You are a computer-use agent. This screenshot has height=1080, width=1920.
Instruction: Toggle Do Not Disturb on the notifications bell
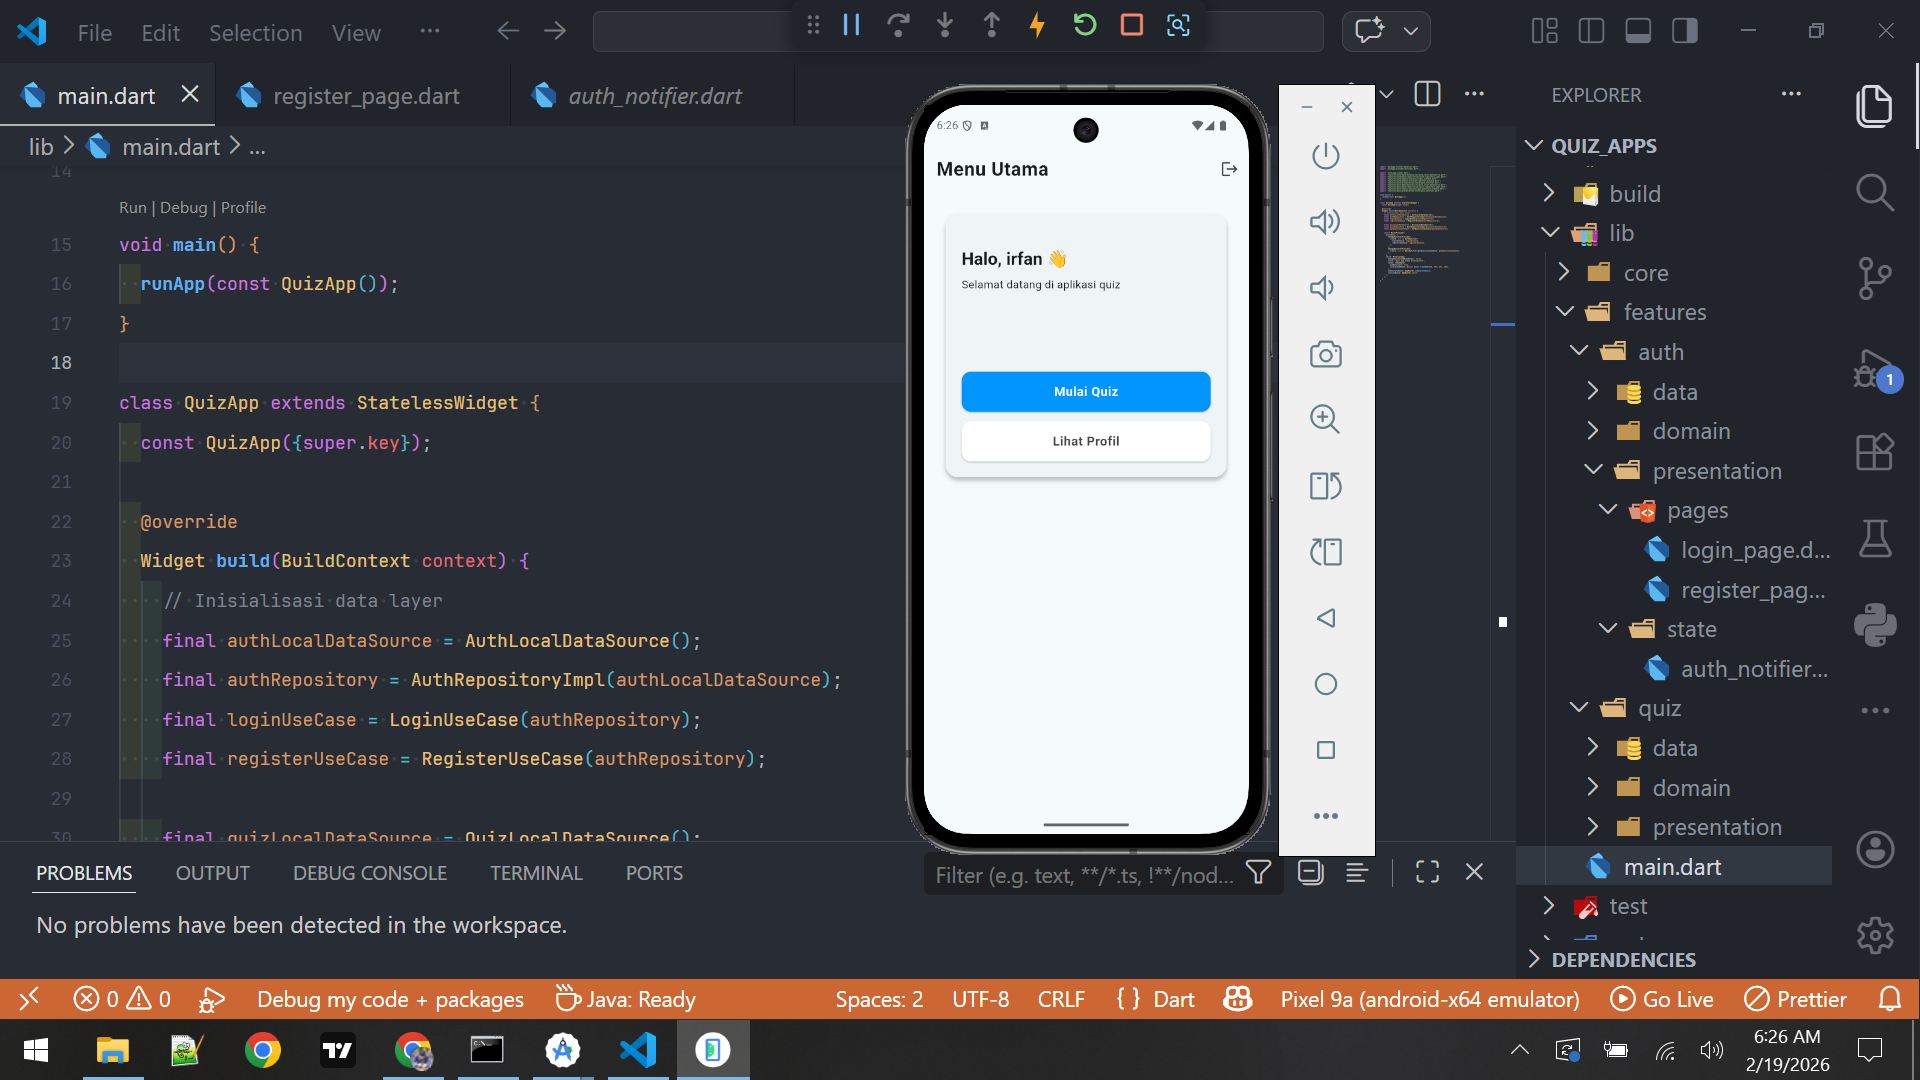(1889, 998)
